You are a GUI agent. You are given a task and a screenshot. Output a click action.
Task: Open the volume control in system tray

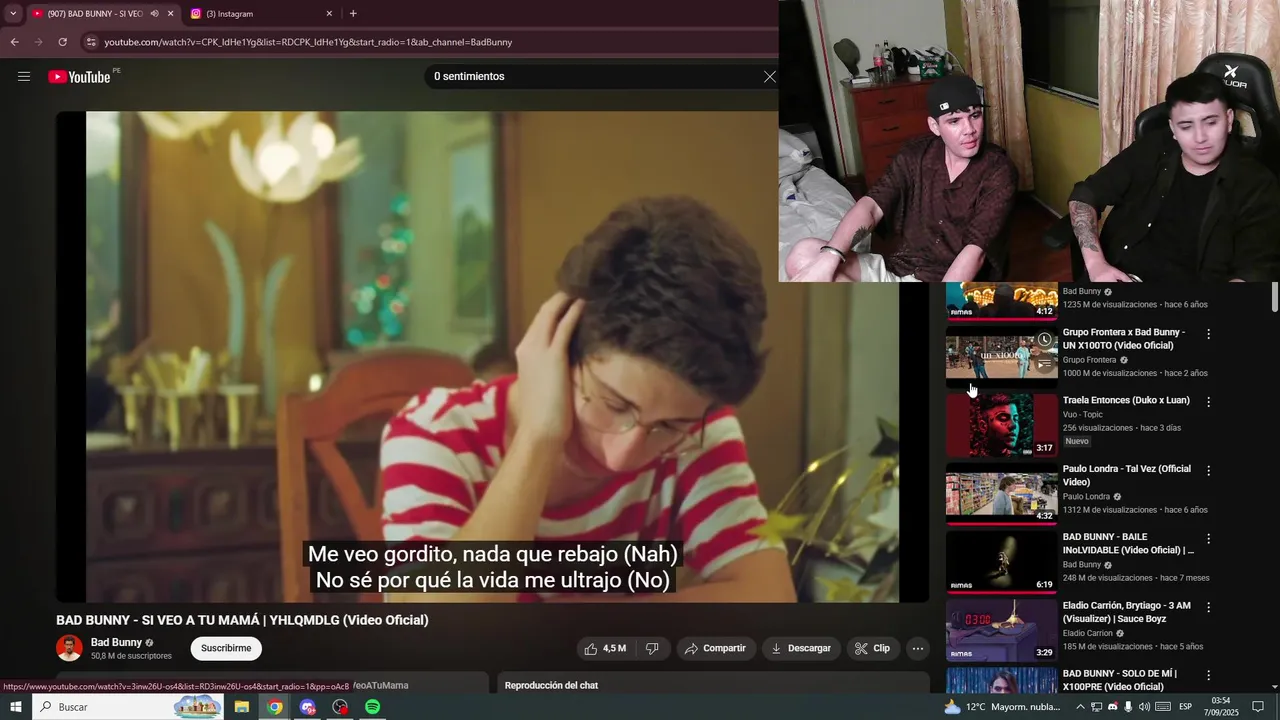(1145, 707)
